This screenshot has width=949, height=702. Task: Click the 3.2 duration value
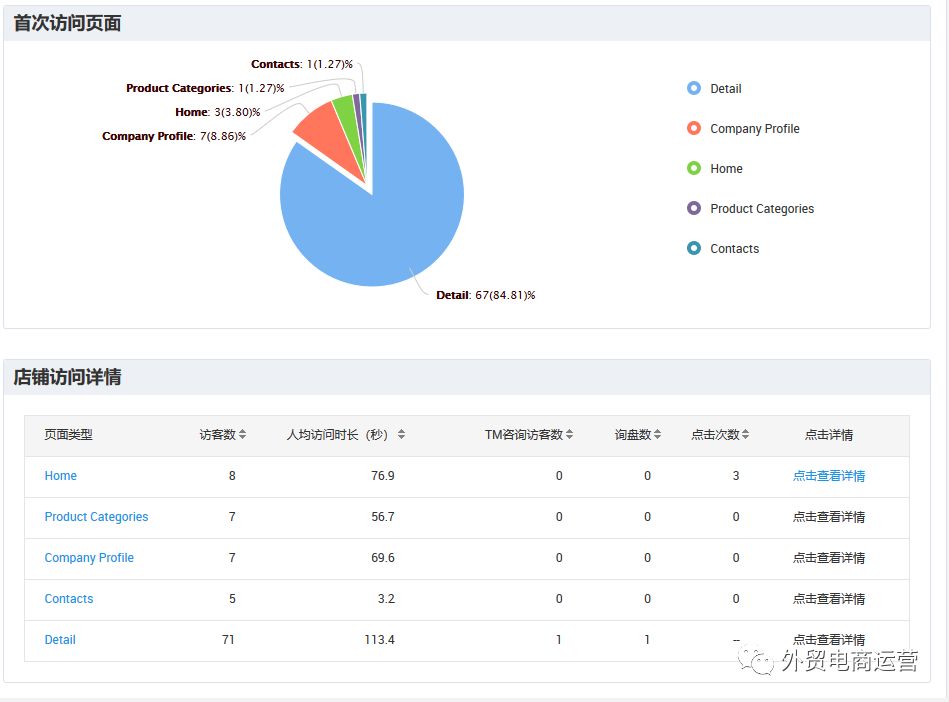click(x=386, y=599)
